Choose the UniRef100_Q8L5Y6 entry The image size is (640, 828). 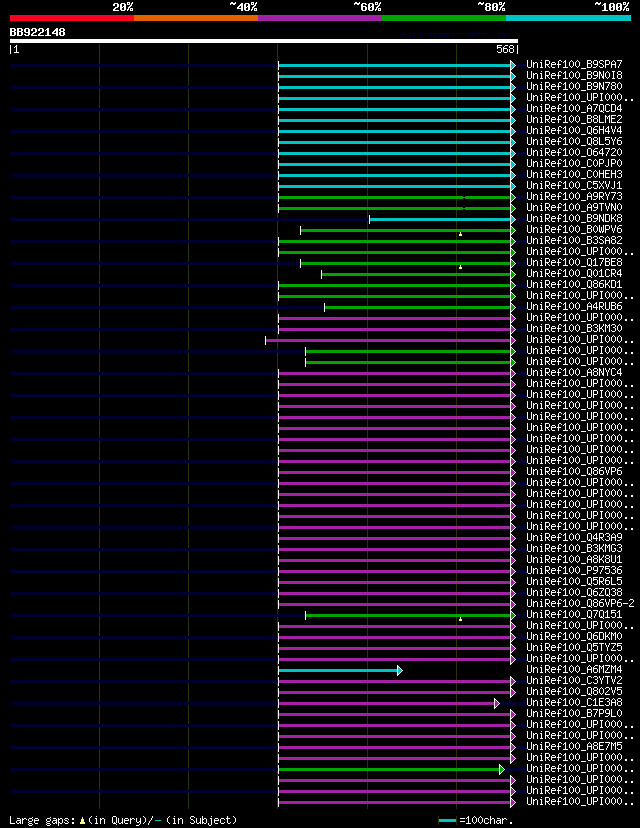click(574, 142)
